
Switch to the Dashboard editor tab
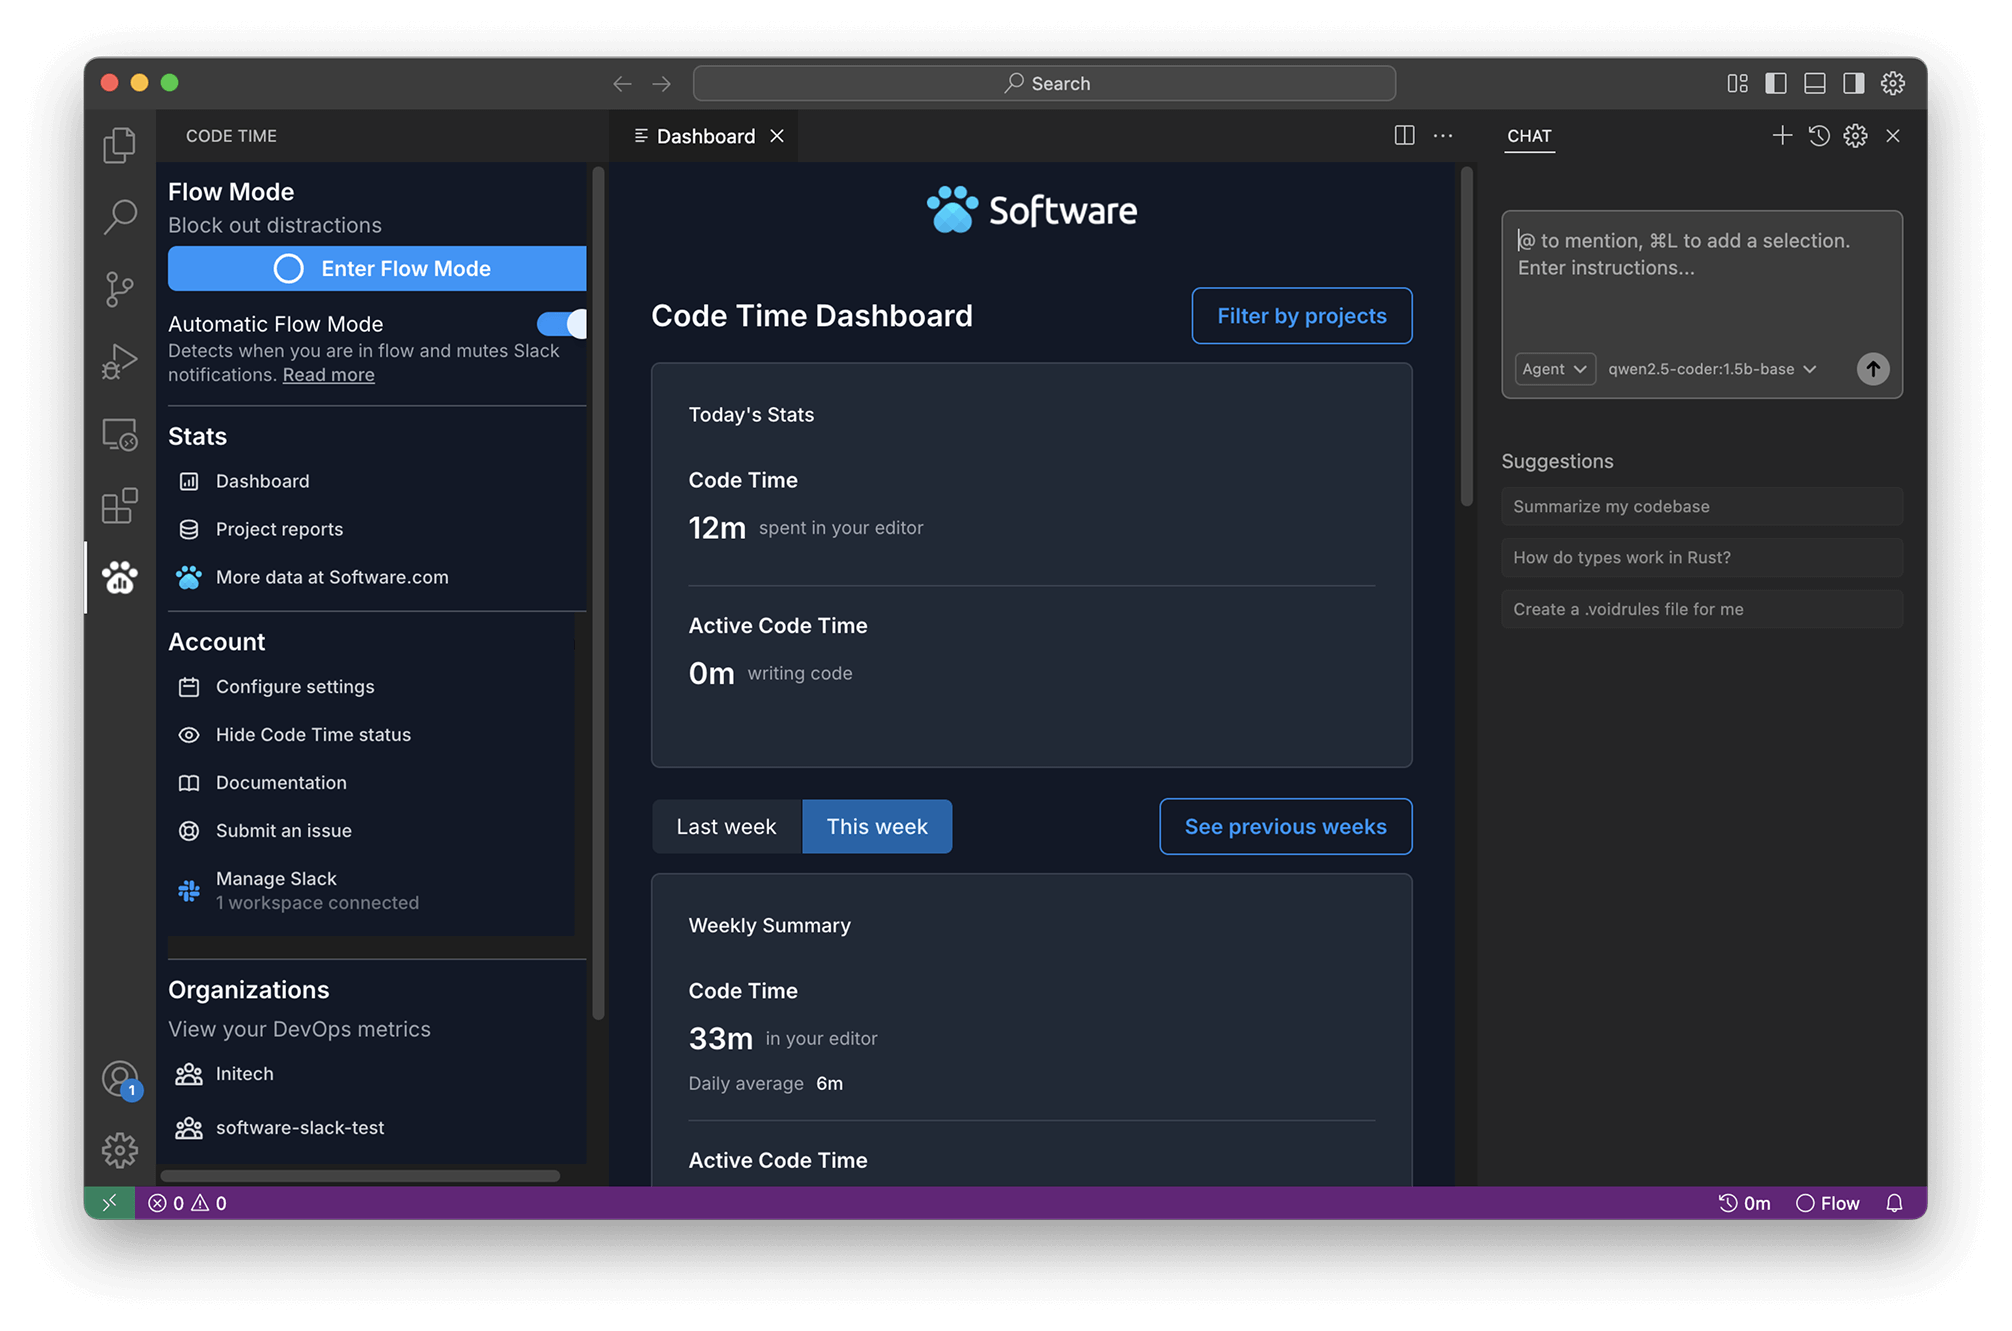coord(705,136)
